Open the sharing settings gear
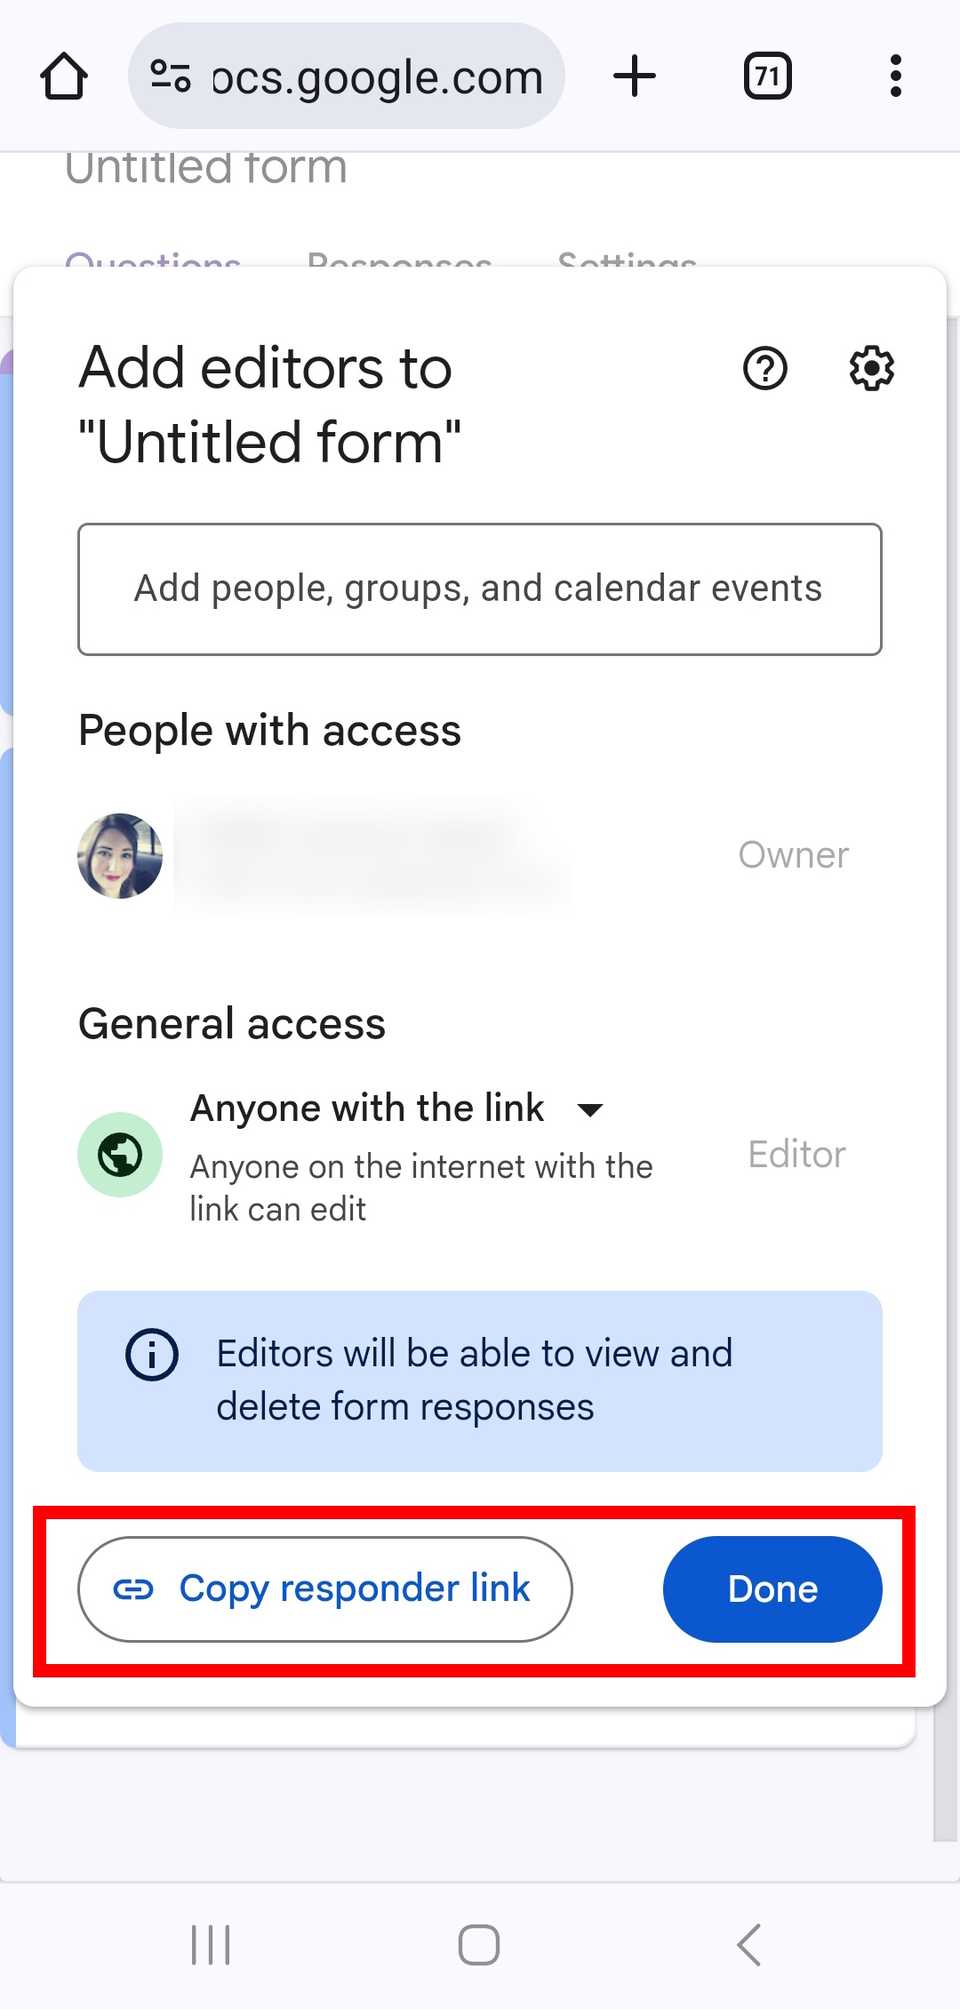960x2009 pixels. tap(869, 368)
